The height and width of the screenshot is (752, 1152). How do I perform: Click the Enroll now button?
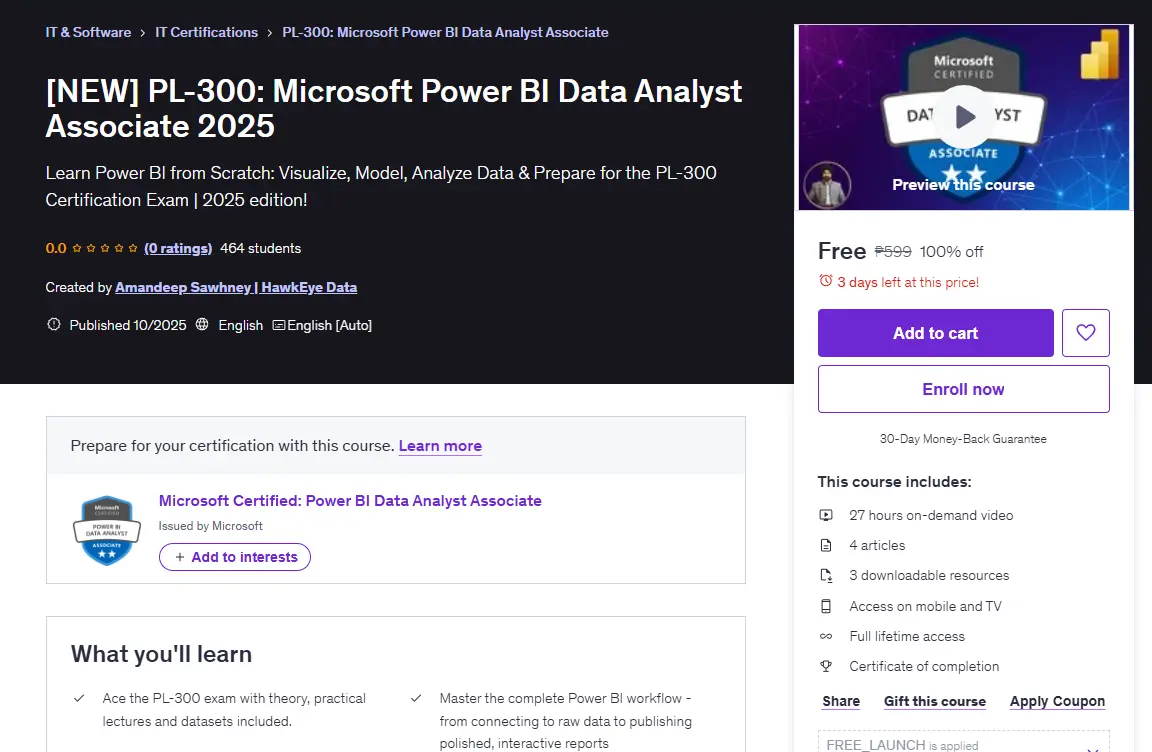coord(963,389)
